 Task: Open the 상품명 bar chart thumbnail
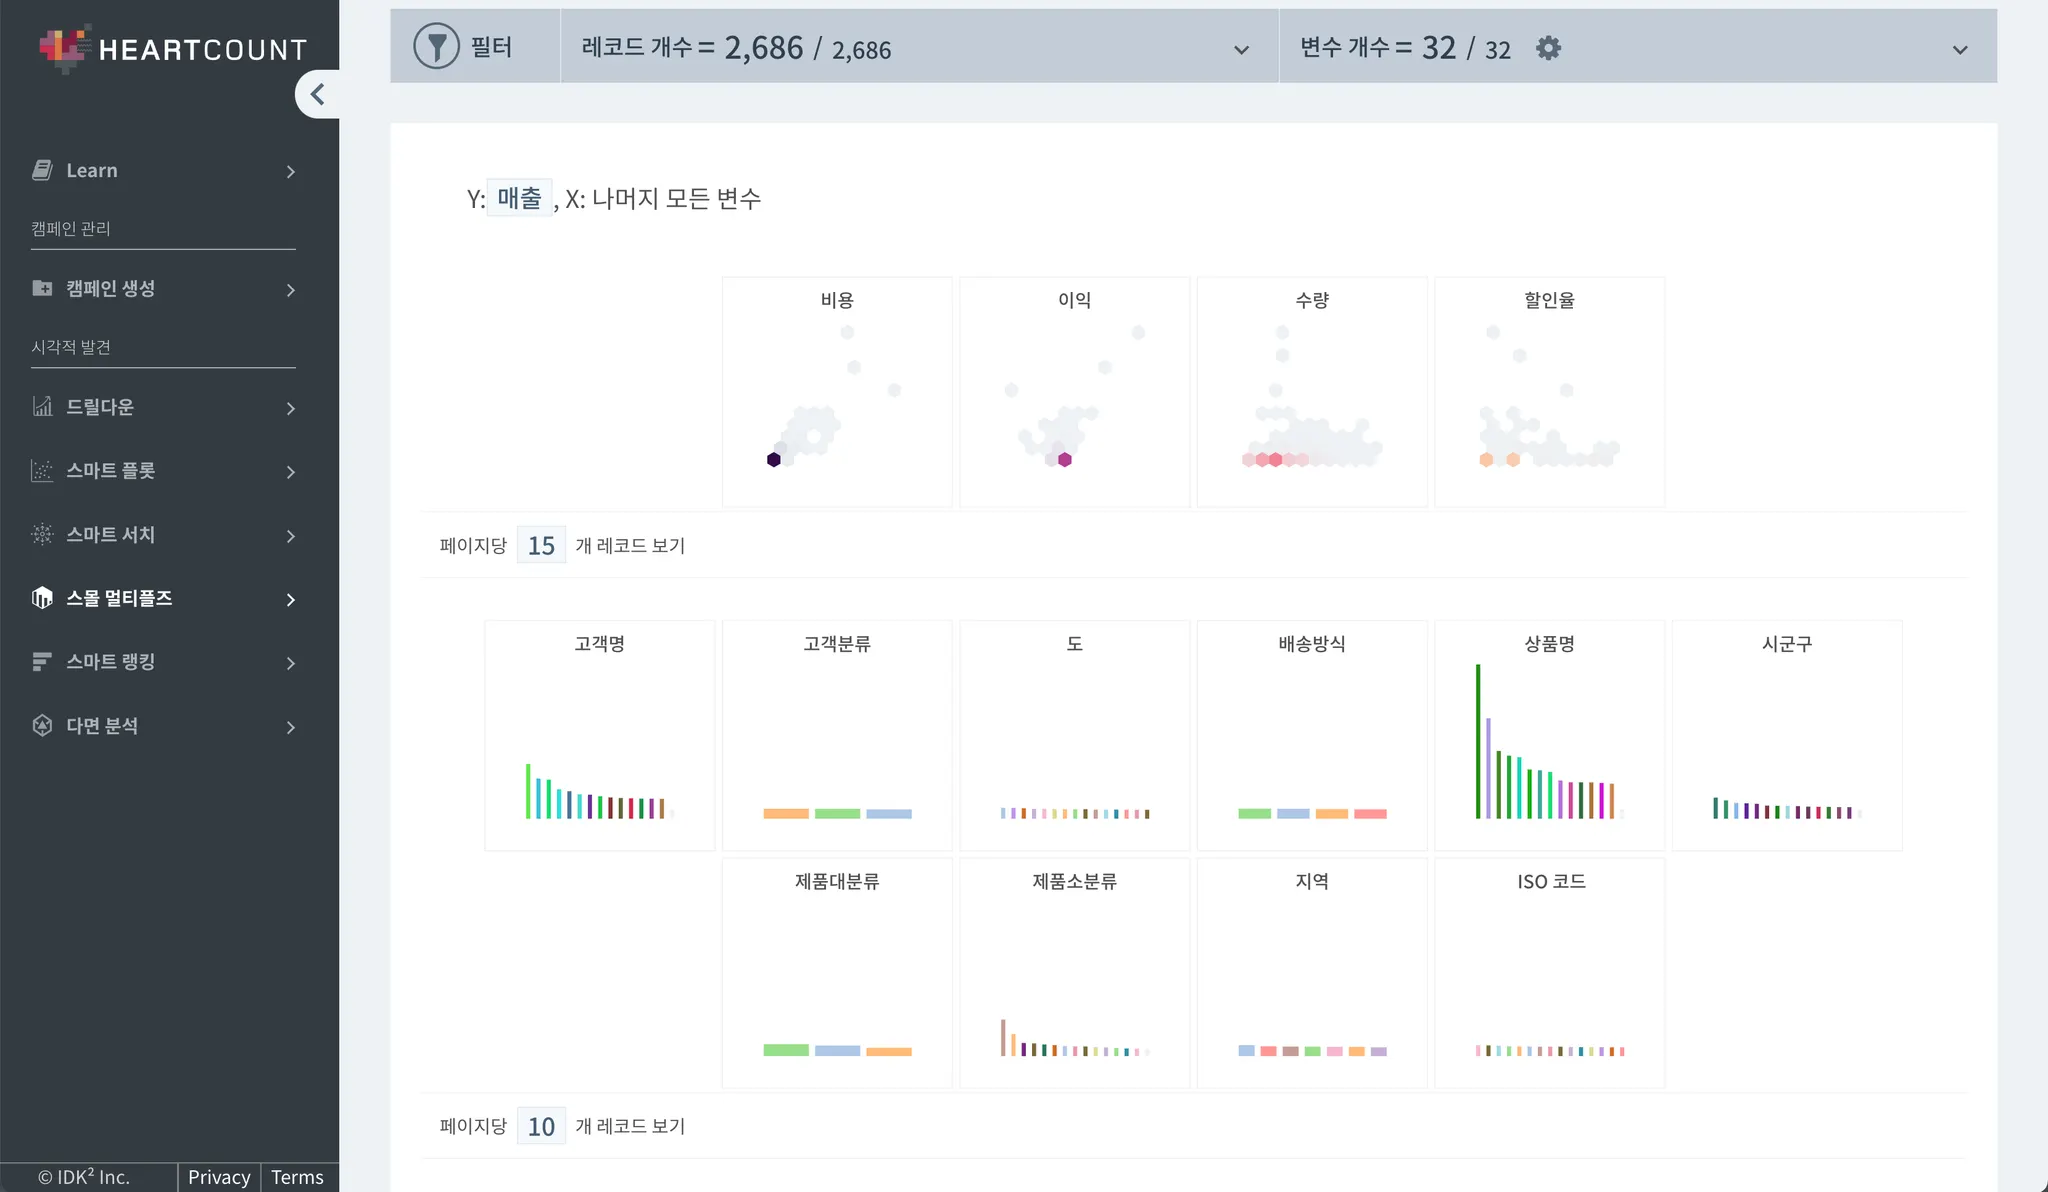pos(1549,735)
